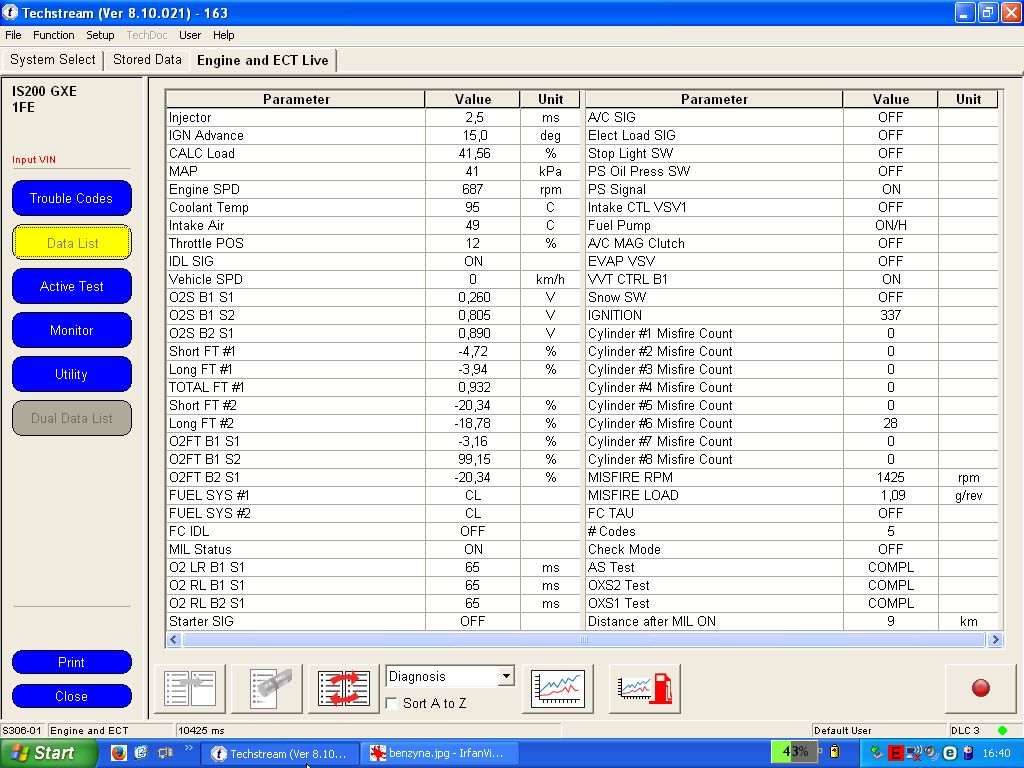Select the Long FT #2 parameter

(374, 423)
